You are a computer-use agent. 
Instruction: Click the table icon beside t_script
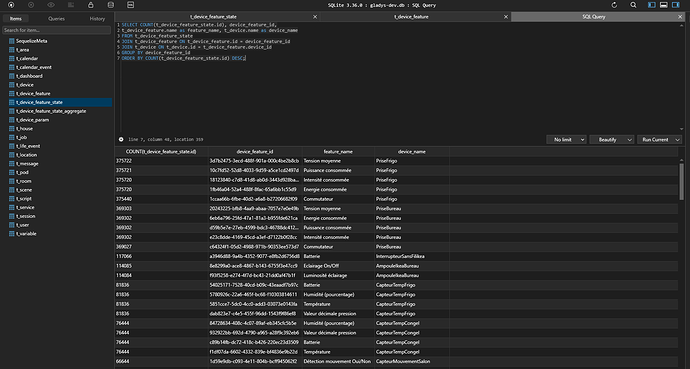coord(12,199)
